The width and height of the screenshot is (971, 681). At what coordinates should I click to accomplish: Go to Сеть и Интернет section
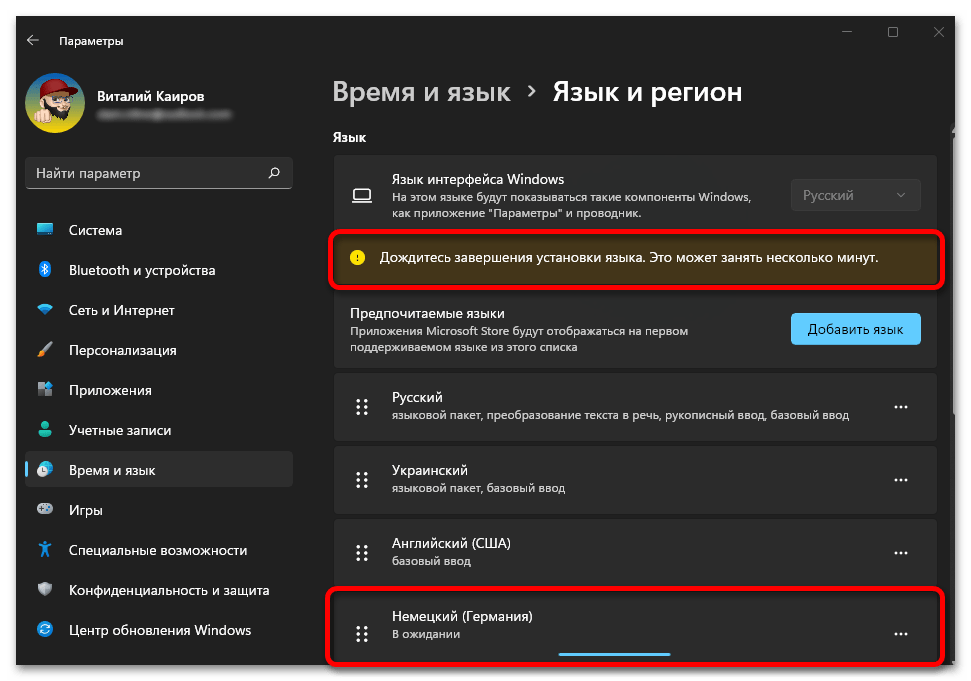pyautogui.click(x=159, y=310)
